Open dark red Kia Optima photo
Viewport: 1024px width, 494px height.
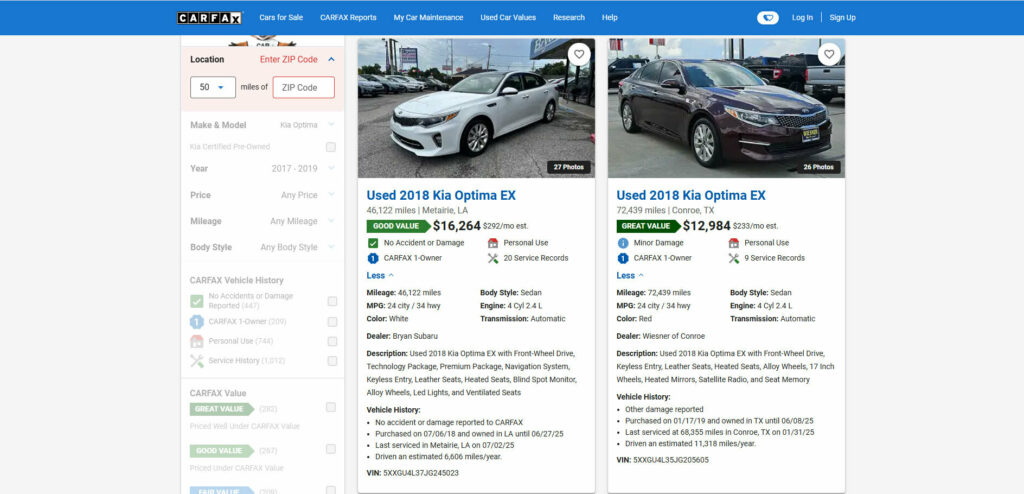(x=726, y=108)
